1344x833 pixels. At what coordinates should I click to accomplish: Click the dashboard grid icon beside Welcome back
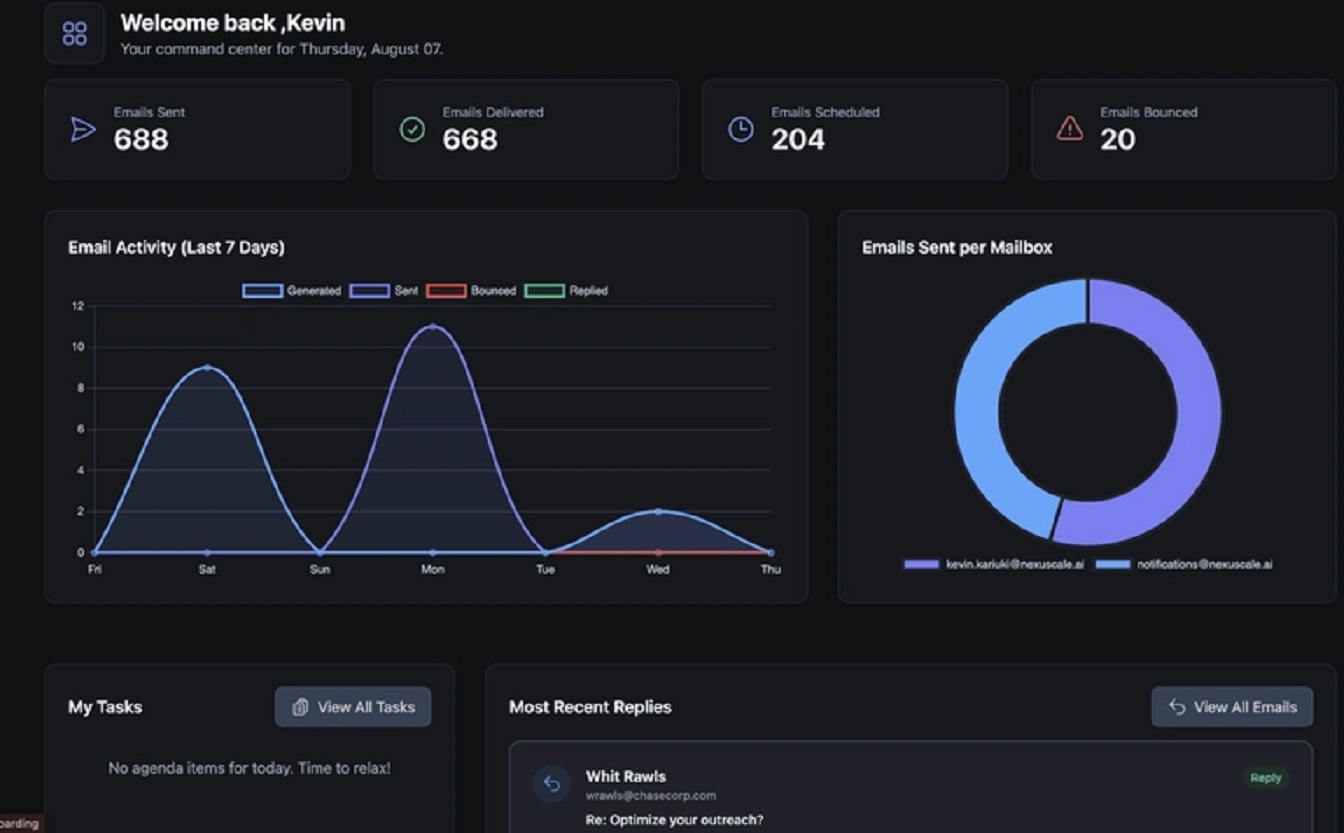click(75, 34)
